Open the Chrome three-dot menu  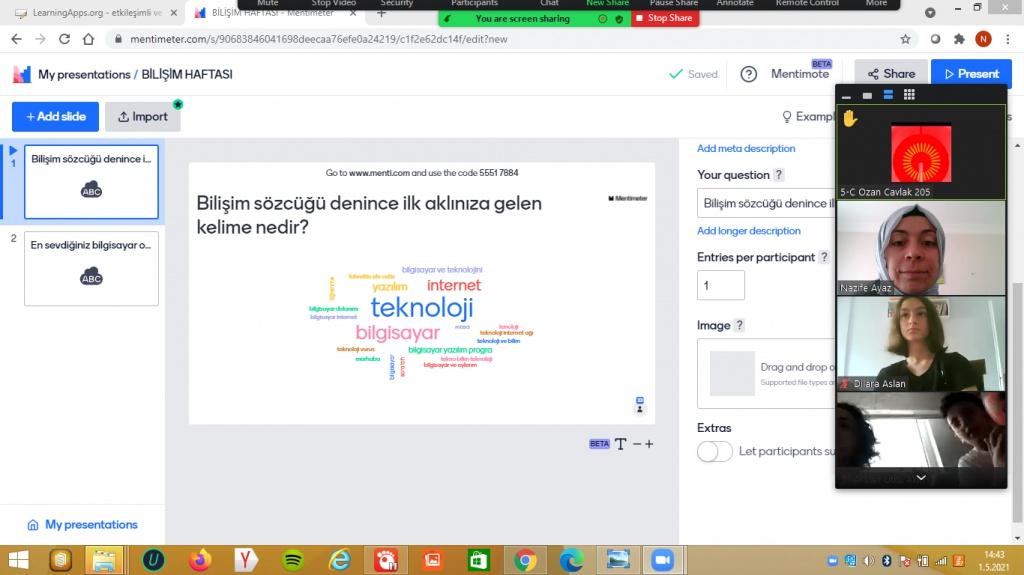[x=1009, y=39]
